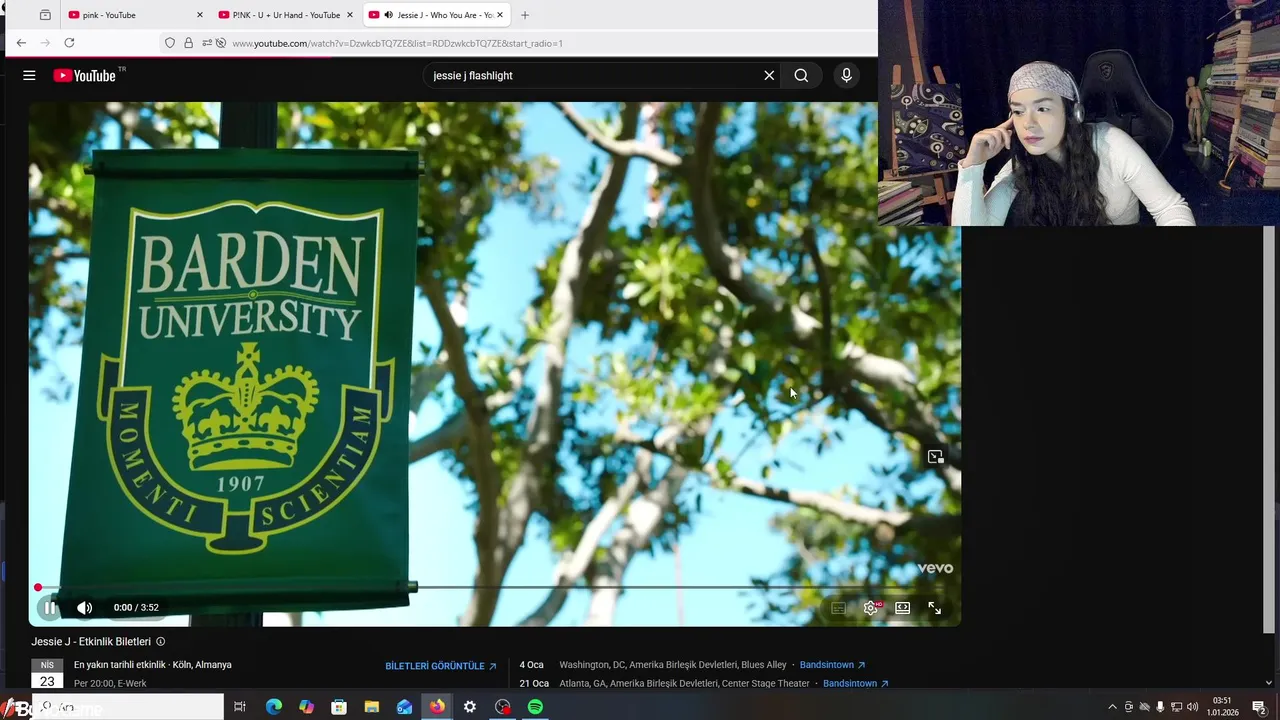View site security padlock info

click(x=188, y=43)
